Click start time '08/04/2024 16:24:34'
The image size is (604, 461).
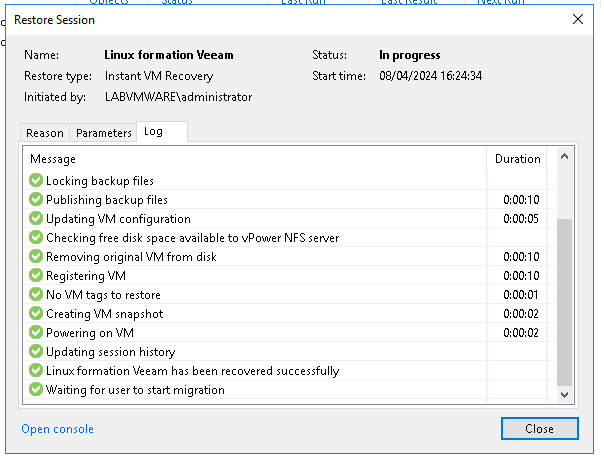point(431,76)
